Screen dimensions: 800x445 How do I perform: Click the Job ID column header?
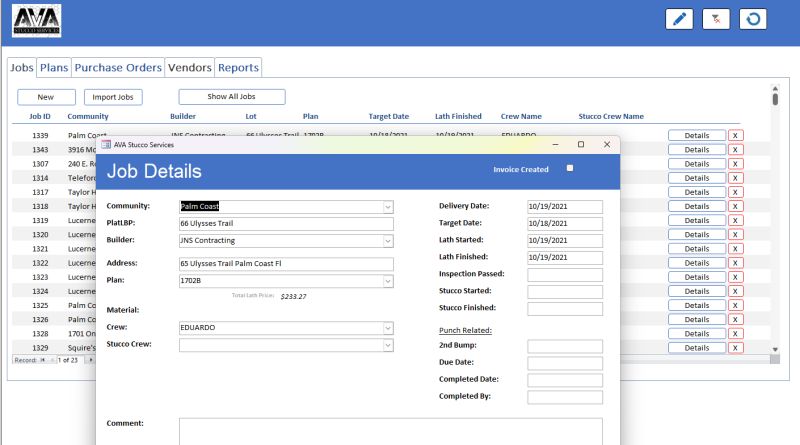click(x=40, y=116)
